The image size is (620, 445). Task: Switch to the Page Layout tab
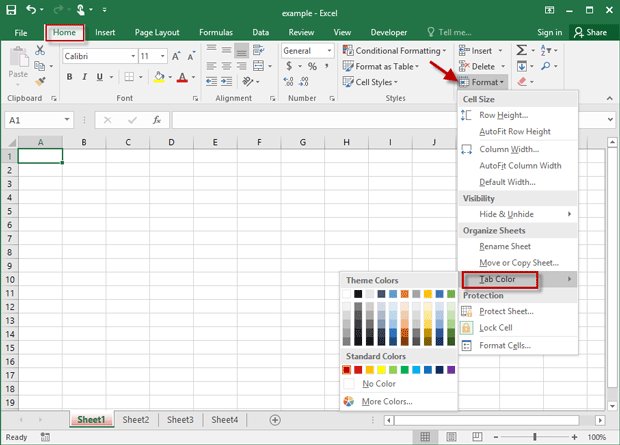tap(158, 32)
